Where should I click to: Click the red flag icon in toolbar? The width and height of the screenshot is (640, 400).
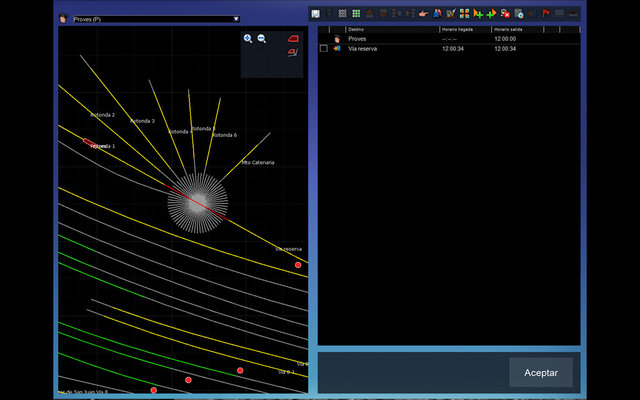(x=546, y=14)
